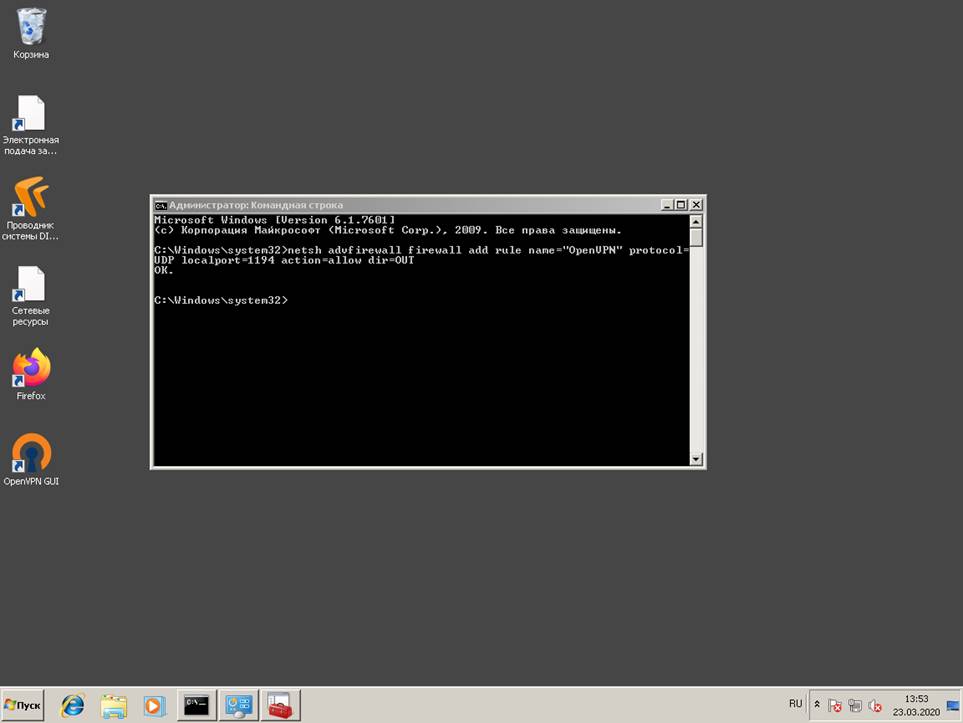
Task: Click the netsh advfirewall command text
Action: pyautogui.click(x=421, y=255)
